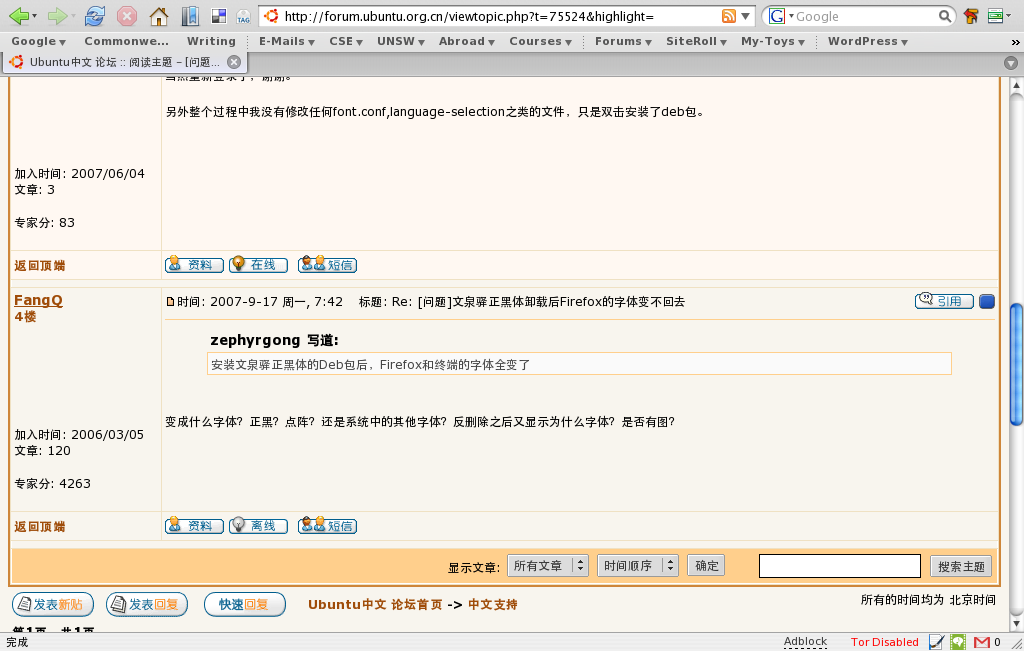Open the 中文支持 forum link
The image size is (1024, 651).
[492, 605]
